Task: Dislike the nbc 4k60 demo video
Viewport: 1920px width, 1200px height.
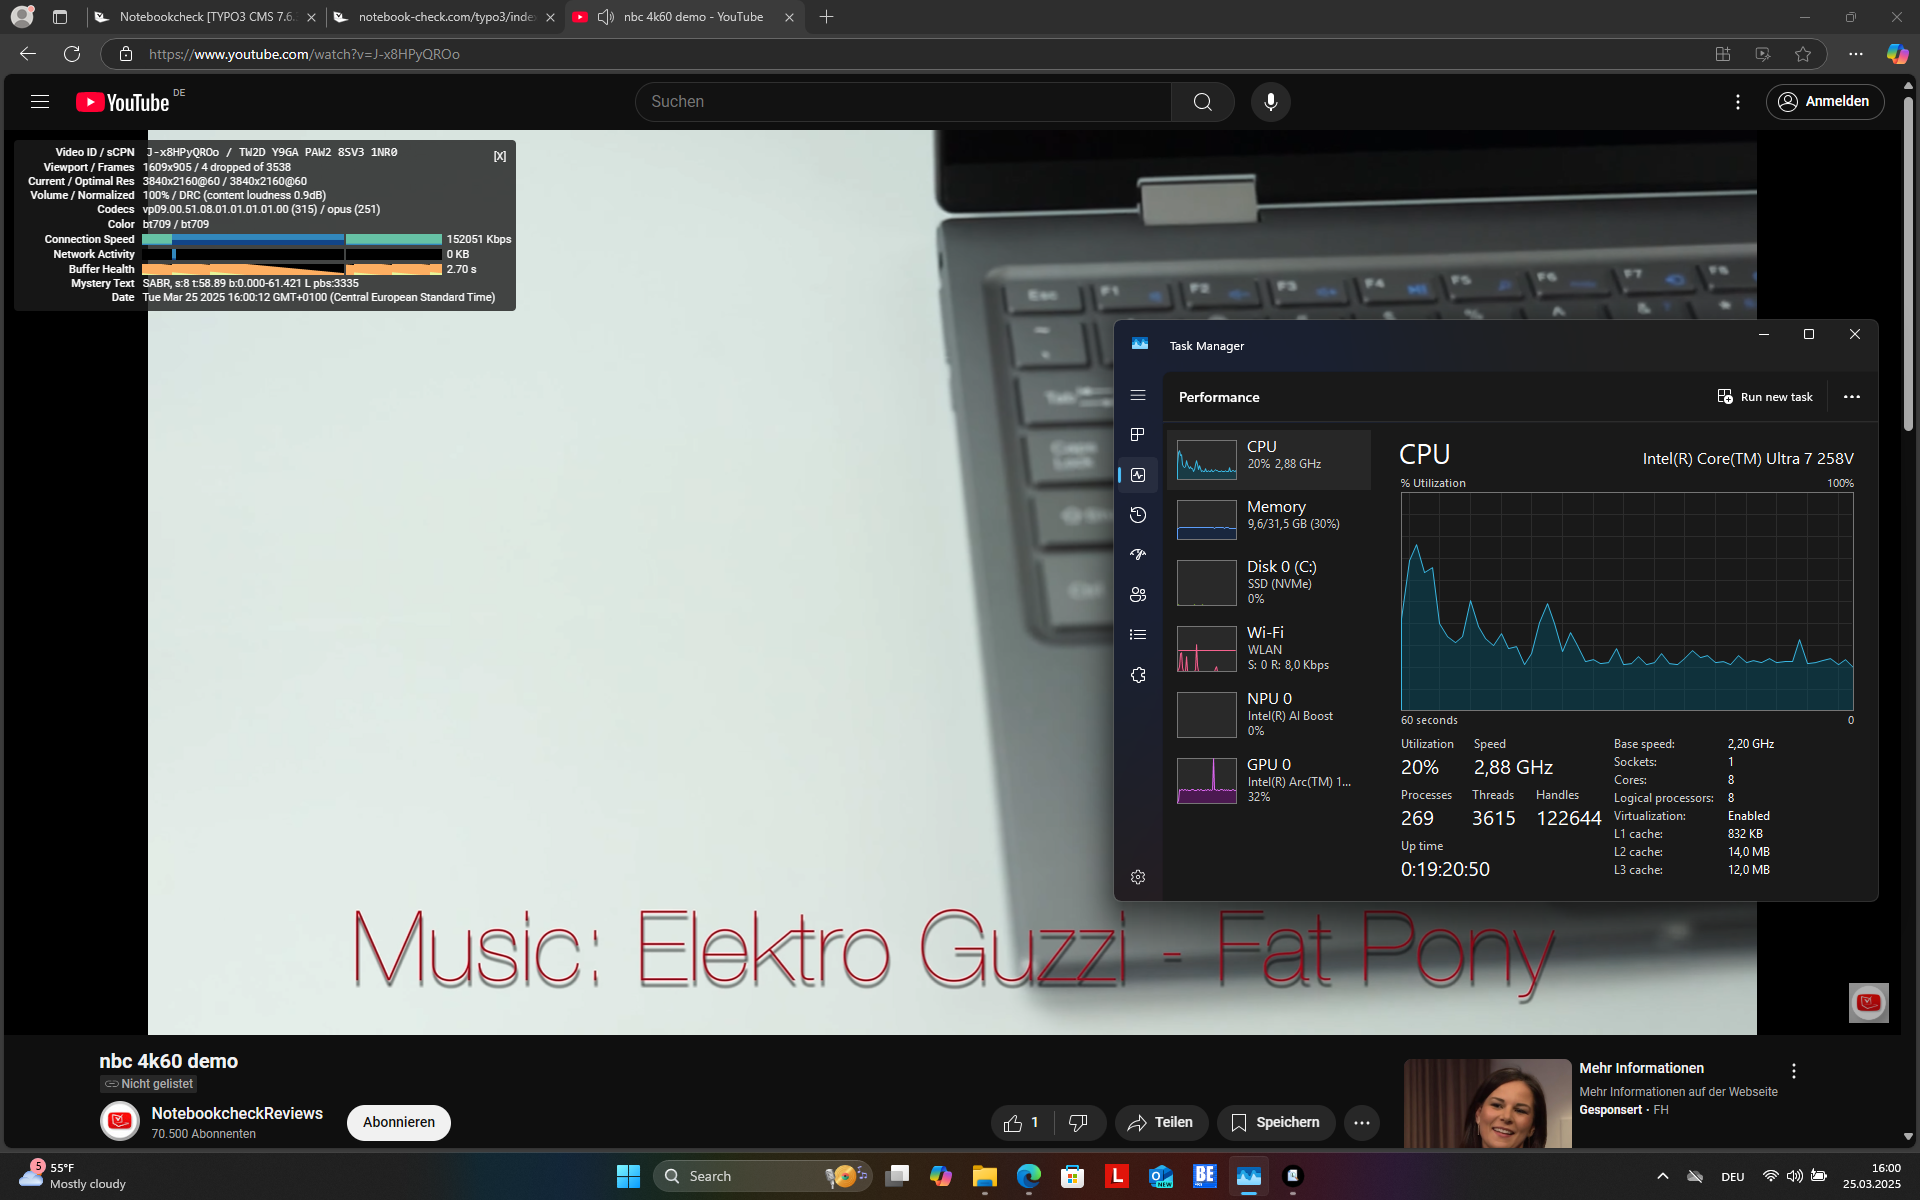Action: click(x=1077, y=1123)
